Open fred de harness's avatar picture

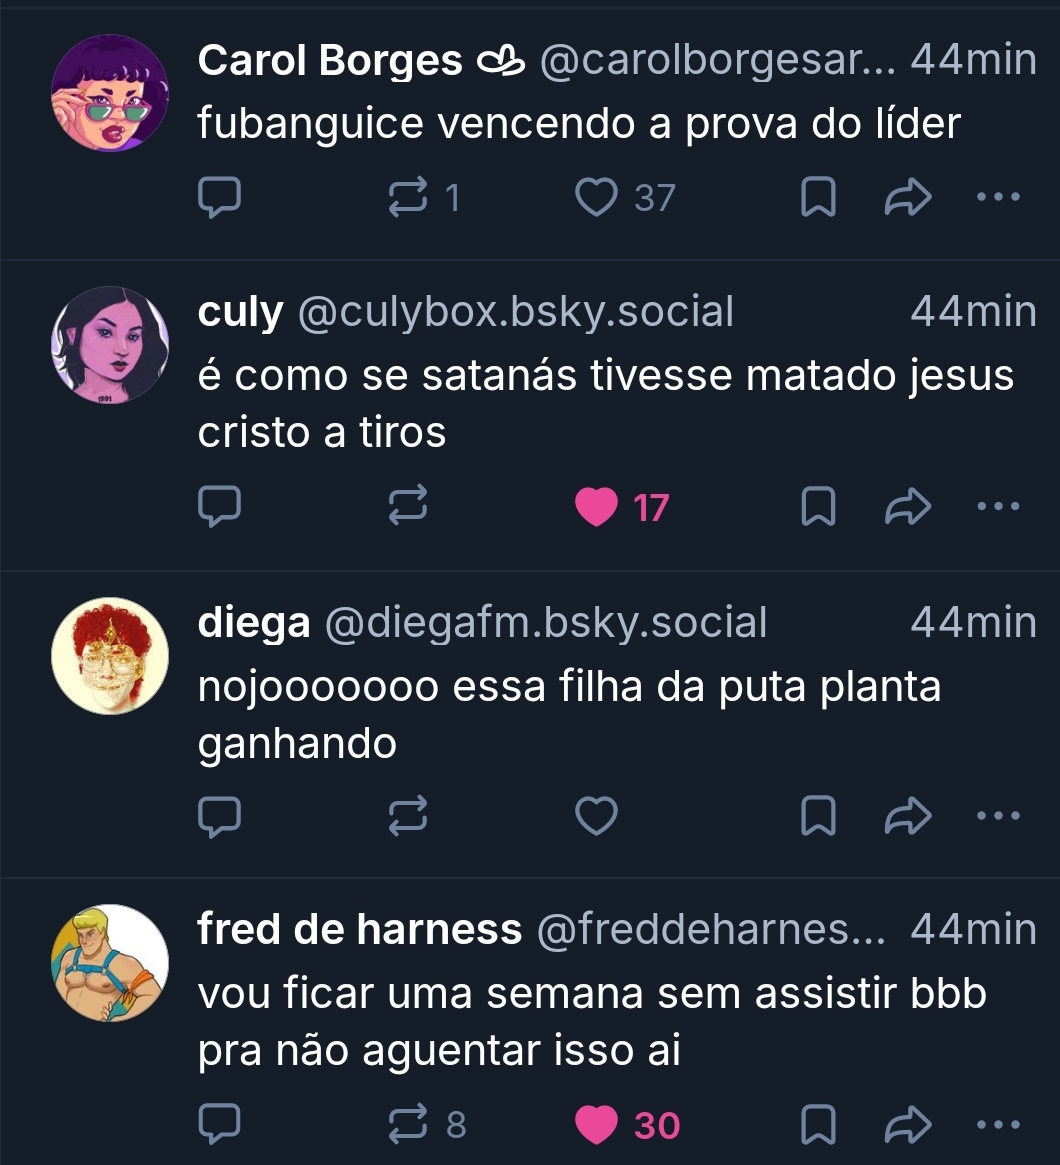[110, 963]
